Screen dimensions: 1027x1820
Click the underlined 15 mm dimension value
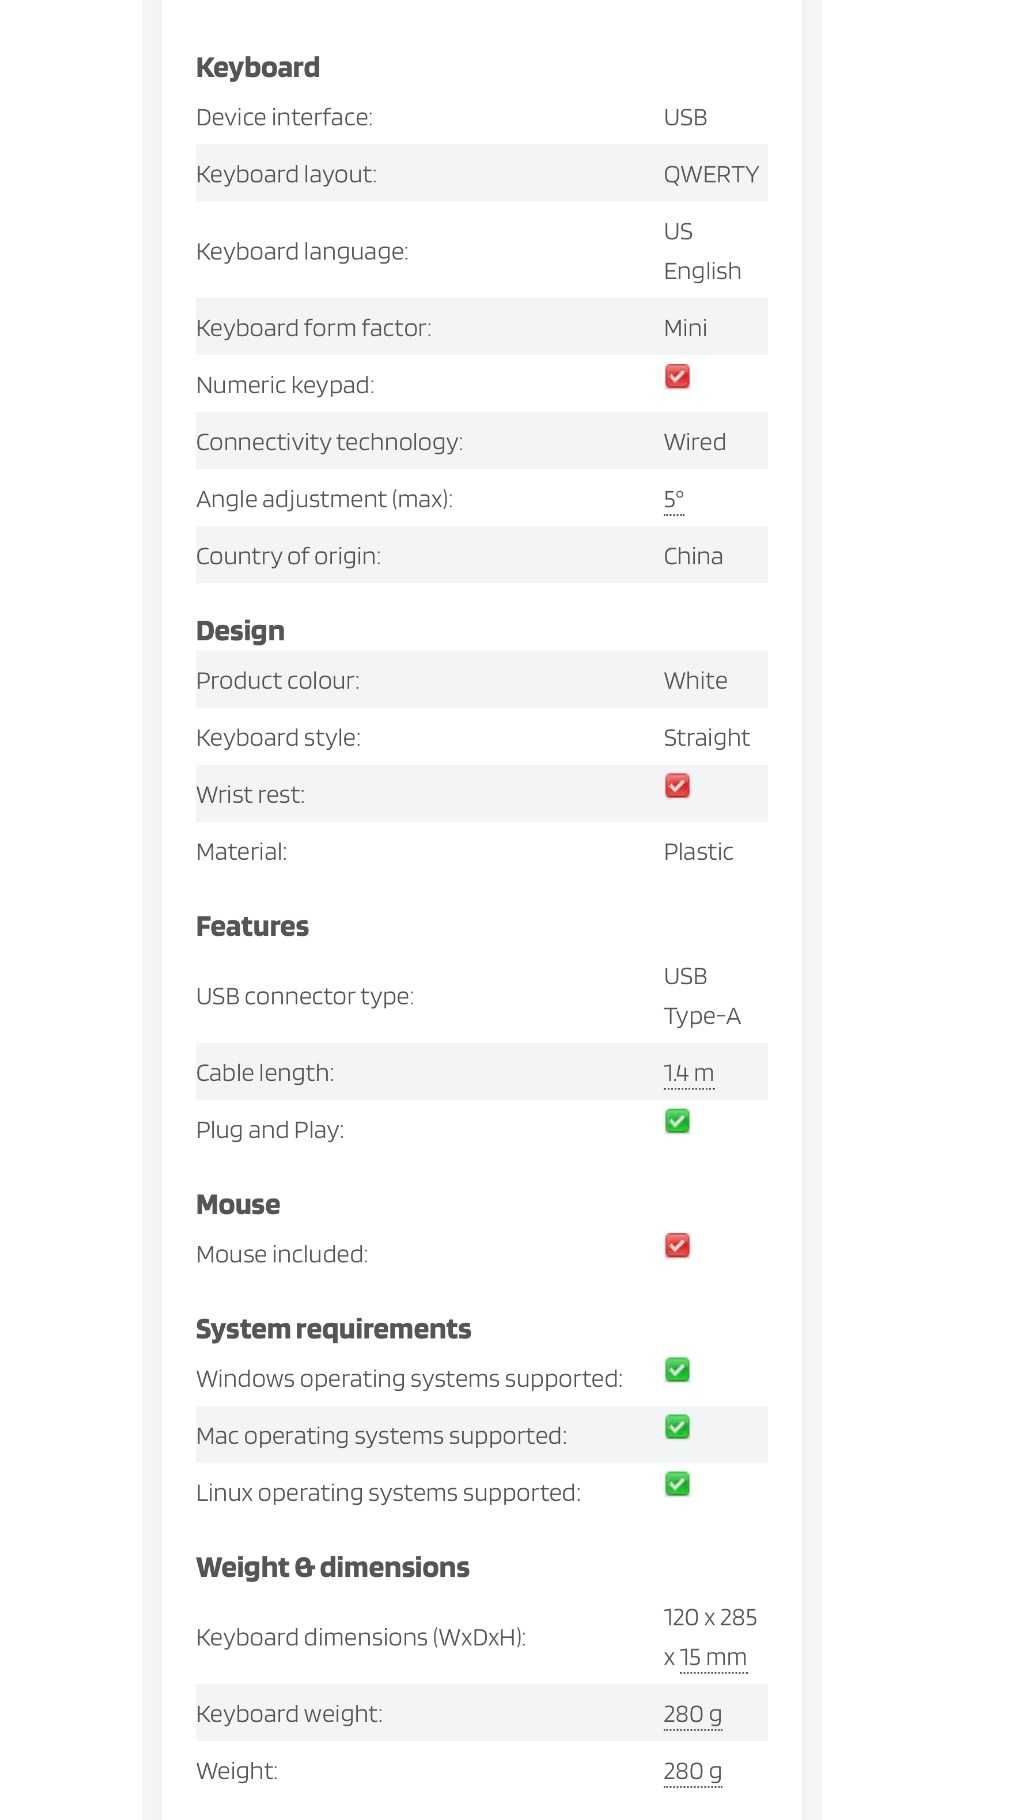714,1657
